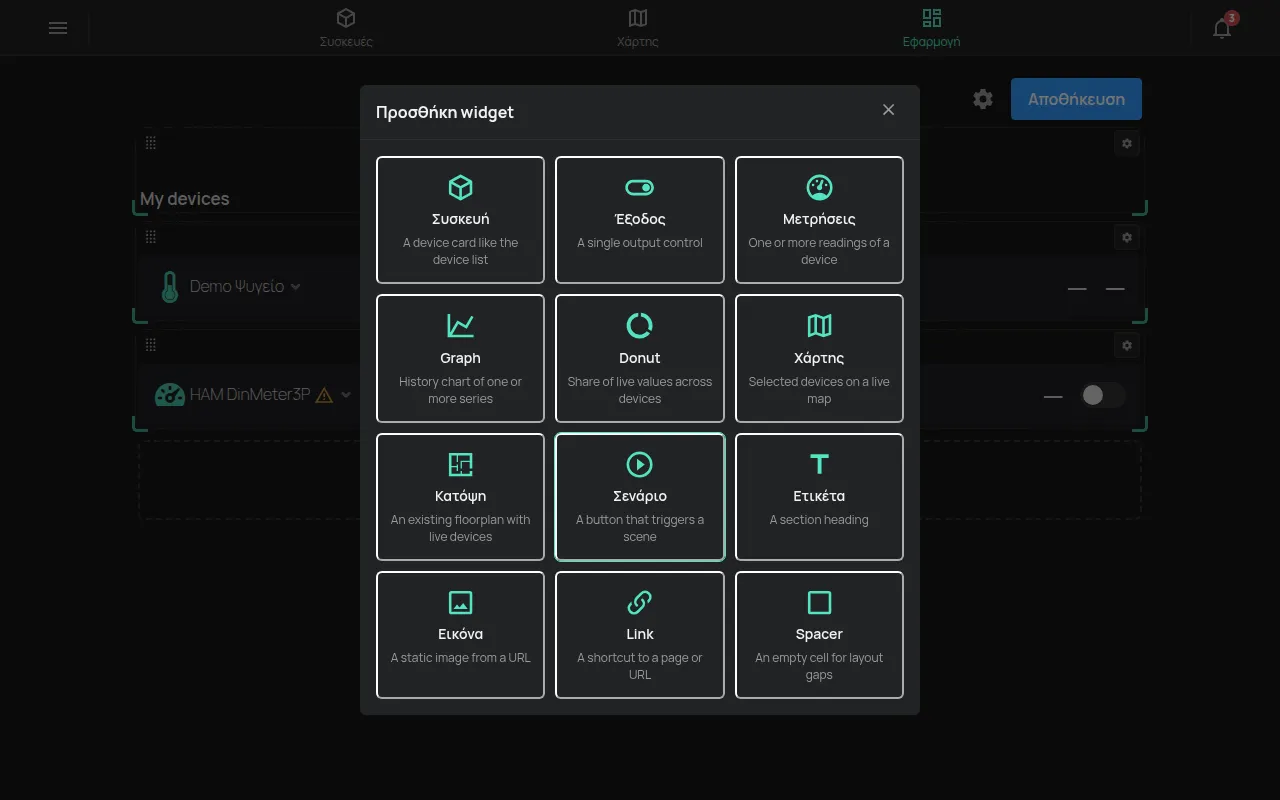Choose the Έξοδος output control widget

point(640,219)
